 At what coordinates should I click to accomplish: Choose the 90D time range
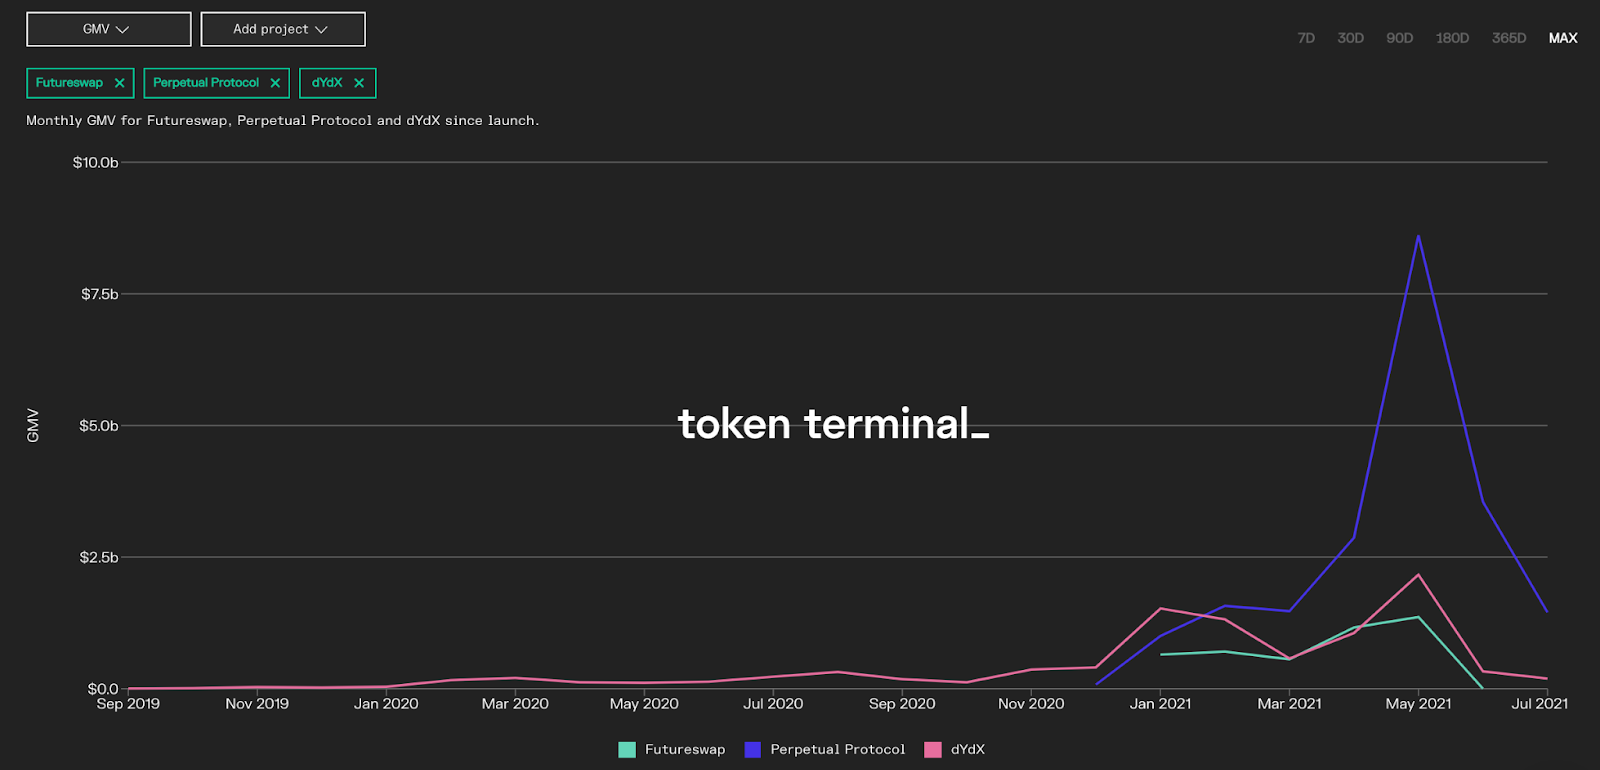pyautogui.click(x=1399, y=38)
